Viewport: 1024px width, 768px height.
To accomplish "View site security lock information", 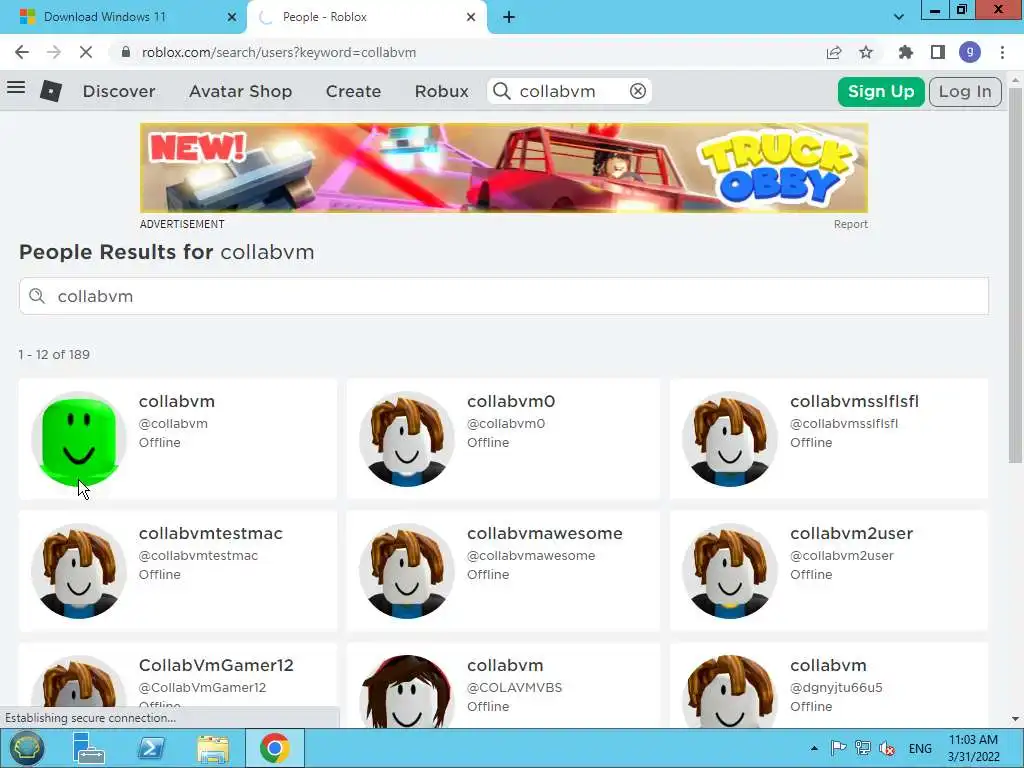I will [126, 52].
